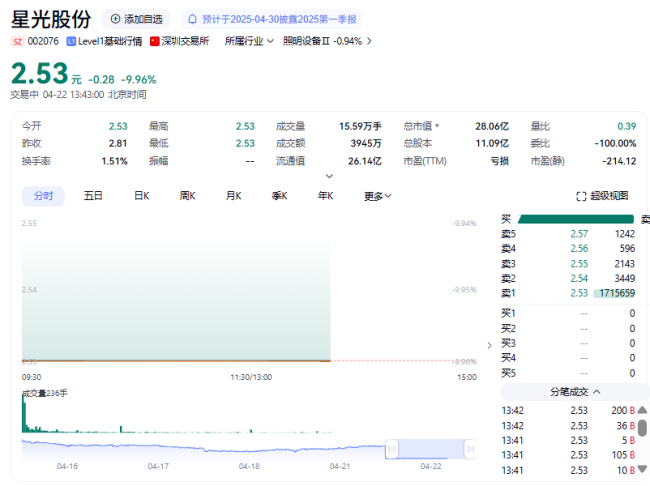650x486 pixels.
Task: Expand more stock data with down chevron
Action: tap(325, 176)
